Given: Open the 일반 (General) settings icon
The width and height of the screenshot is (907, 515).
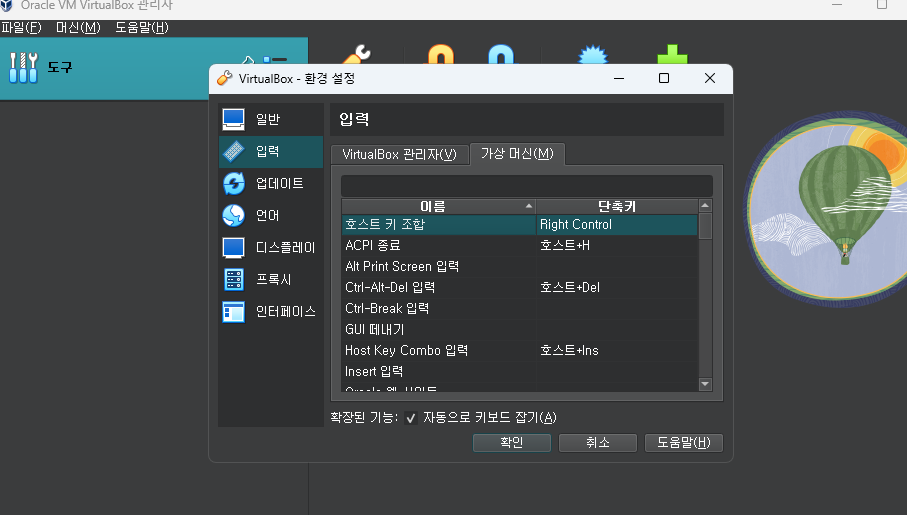Looking at the screenshot, I should pos(234,119).
